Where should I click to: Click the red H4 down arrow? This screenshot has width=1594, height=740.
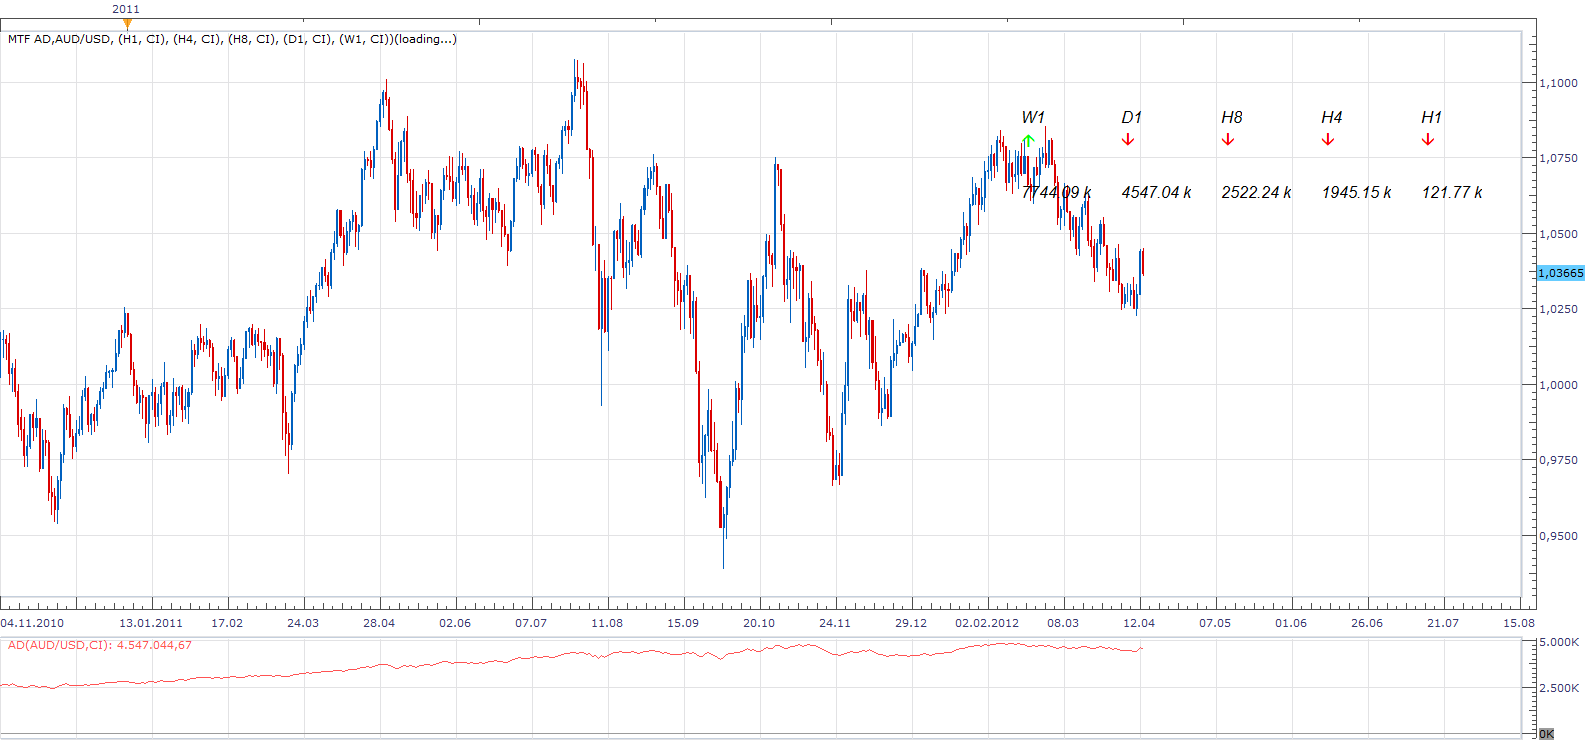pos(1328,140)
